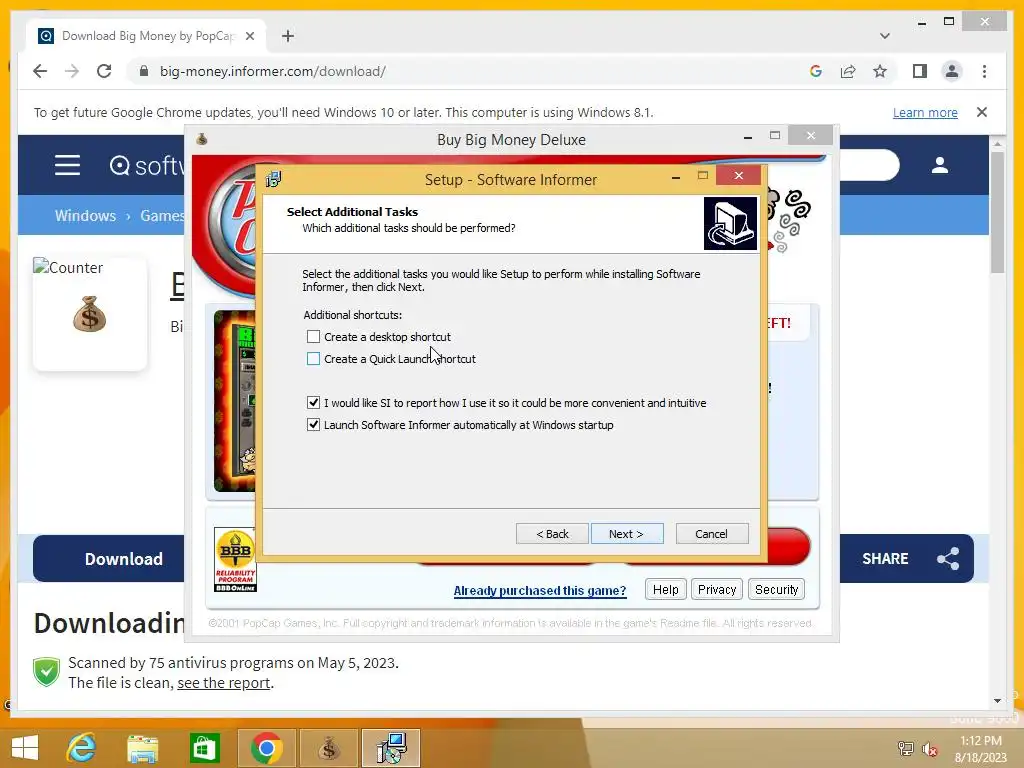
Task: Share this page via address bar icon
Action: point(848,71)
